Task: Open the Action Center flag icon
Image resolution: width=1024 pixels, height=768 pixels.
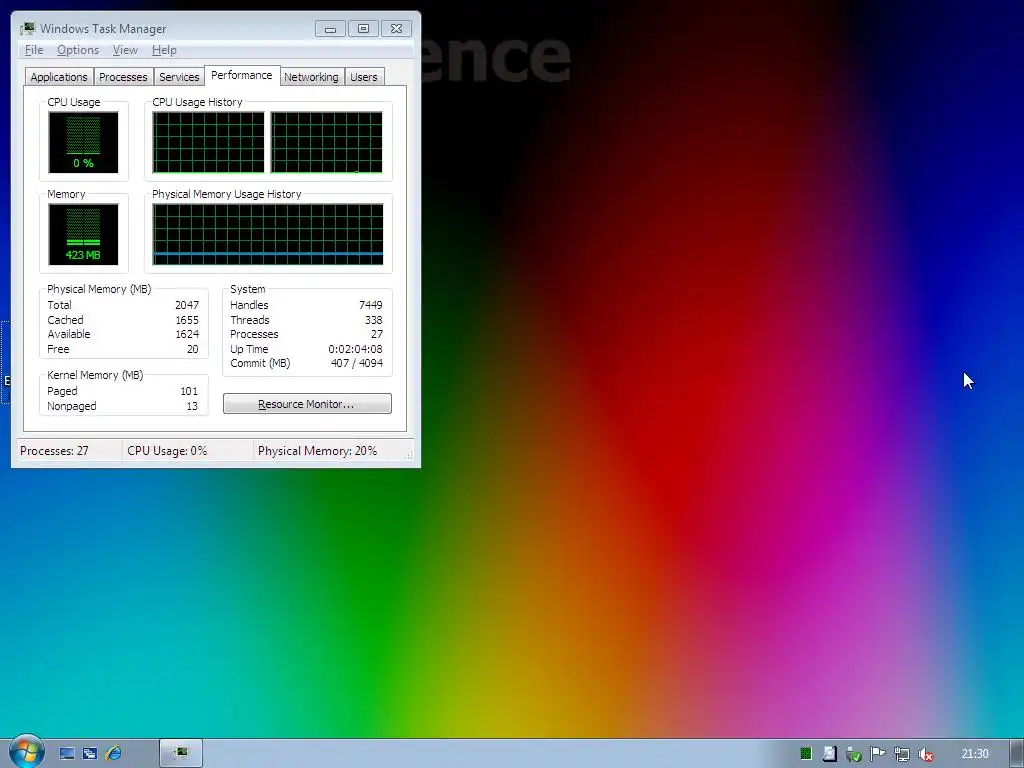Action: click(x=878, y=754)
